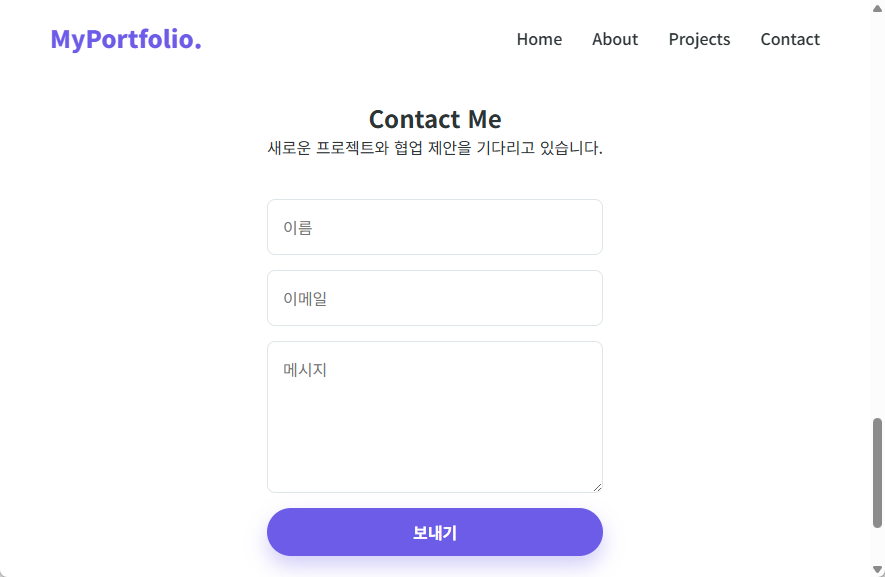
Task: Click the 이름 placeholder text
Action: click(297, 226)
